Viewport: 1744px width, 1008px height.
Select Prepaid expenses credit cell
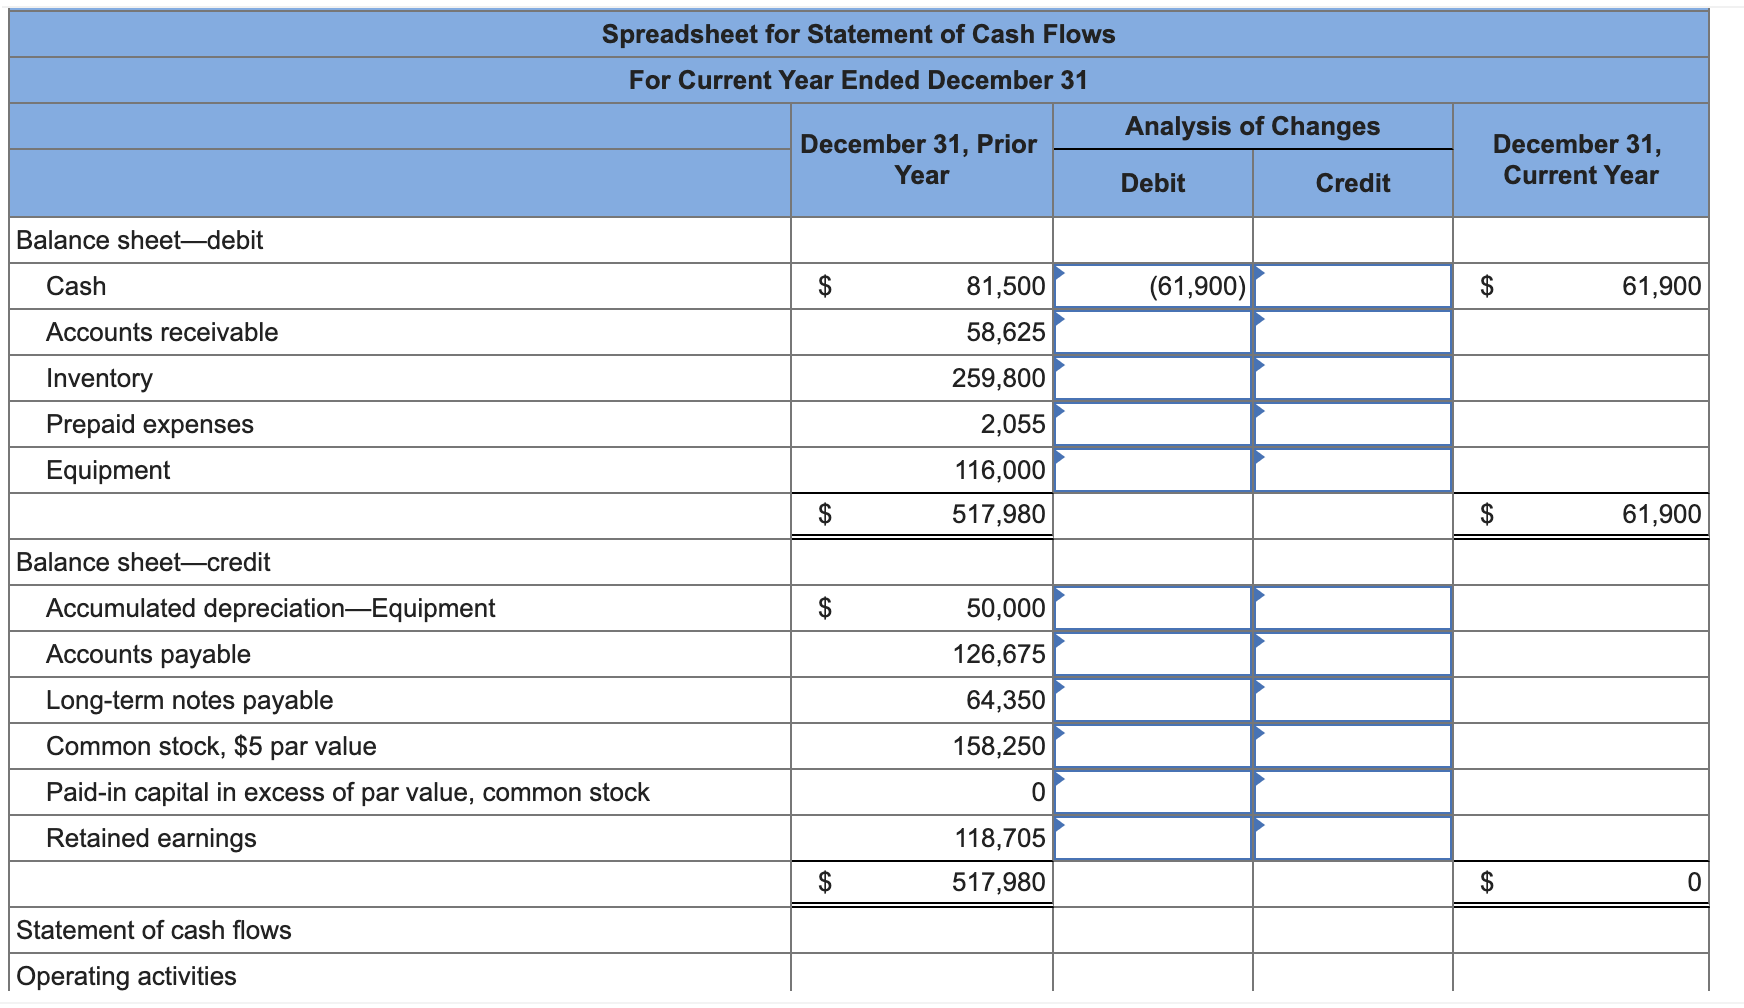1353,424
